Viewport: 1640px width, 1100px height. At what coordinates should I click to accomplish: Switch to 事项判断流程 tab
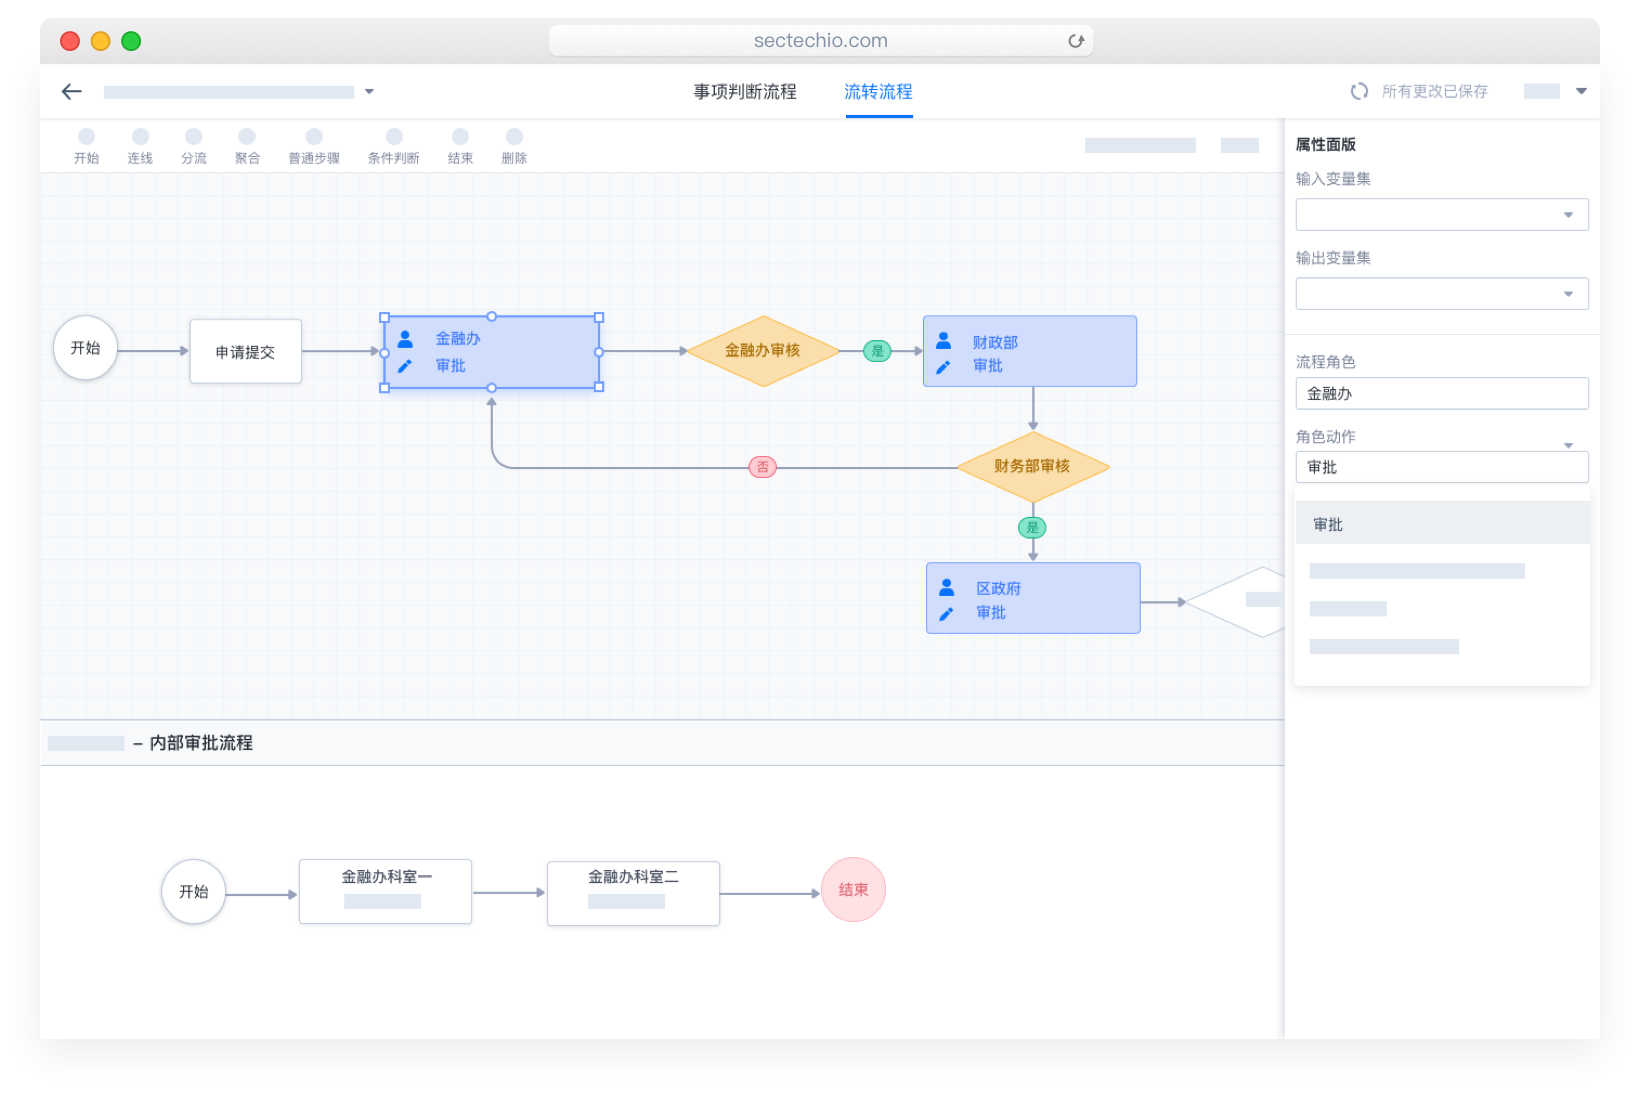tap(745, 92)
